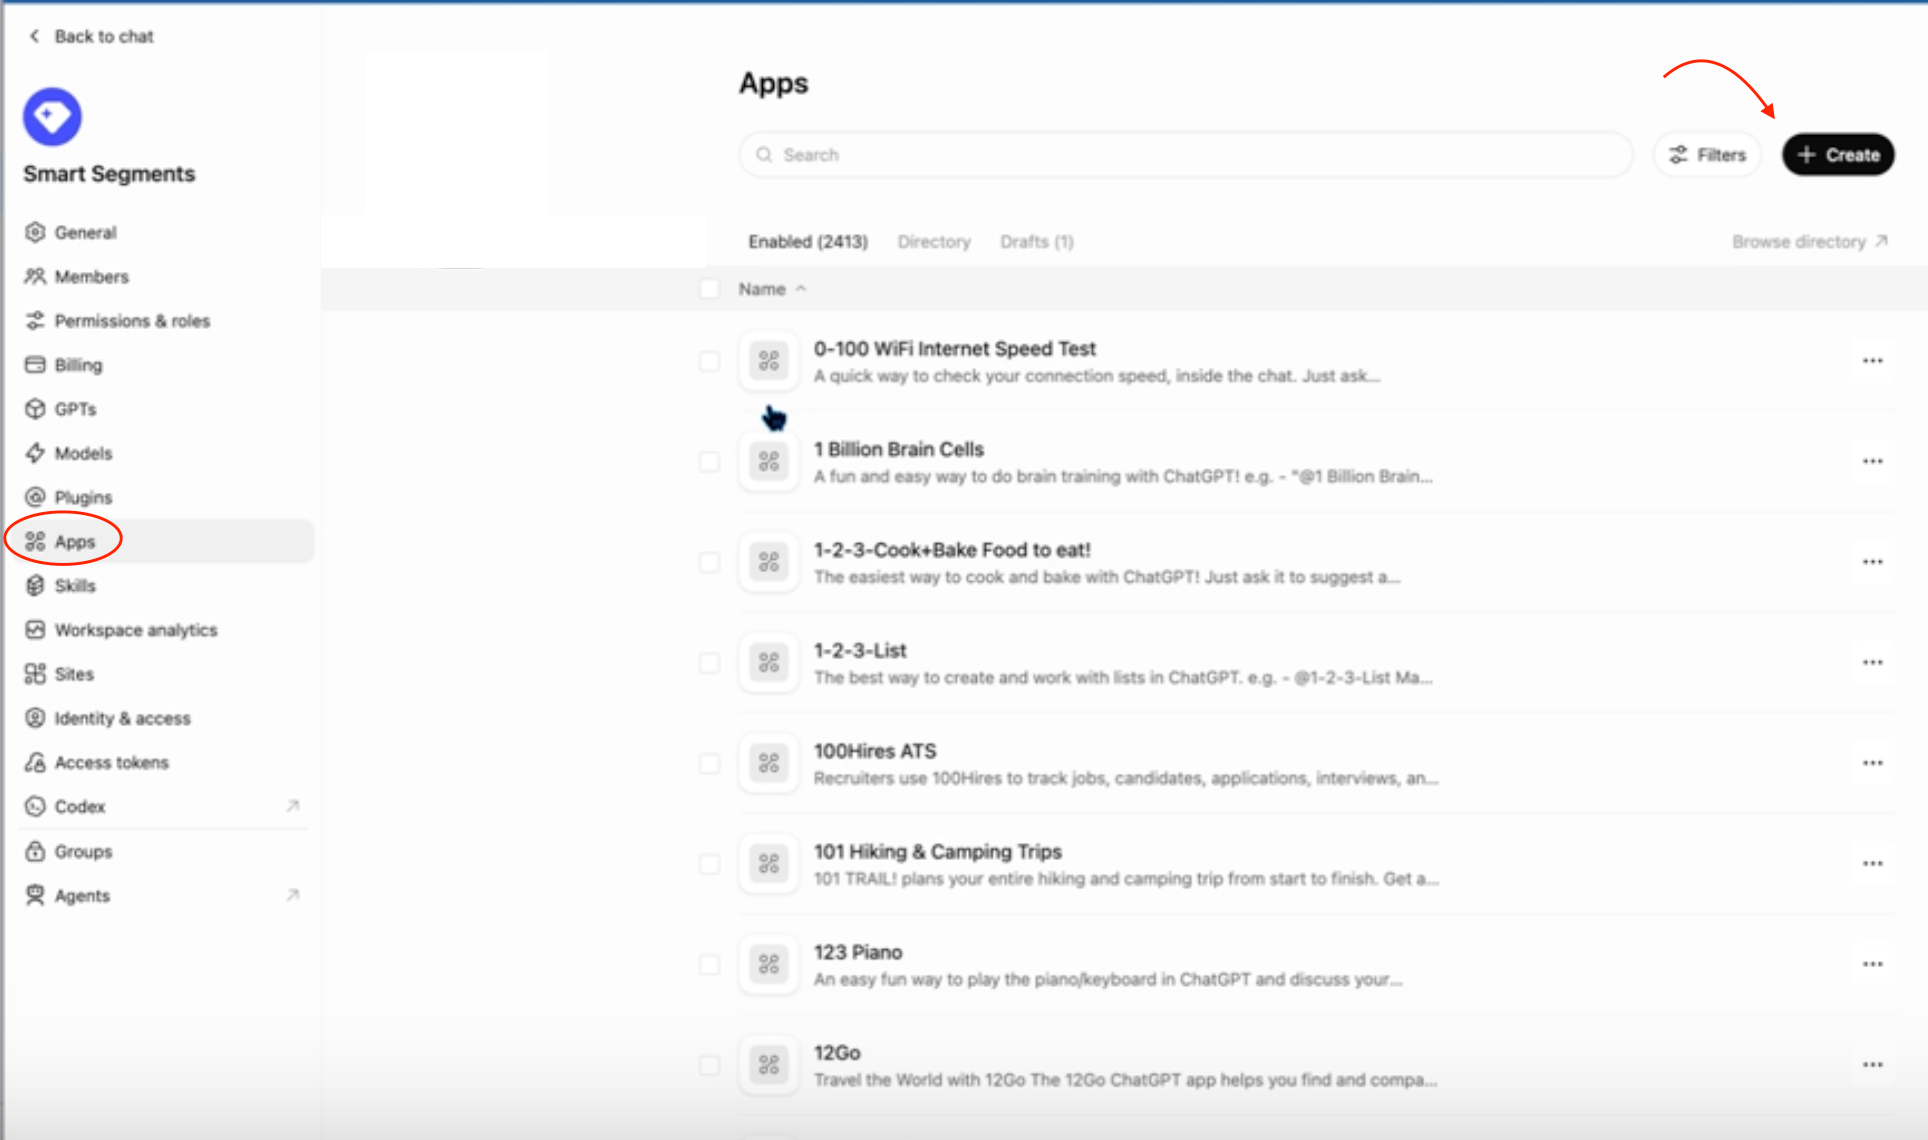
Task: Click the 123 Piano app icon
Action: [769, 964]
